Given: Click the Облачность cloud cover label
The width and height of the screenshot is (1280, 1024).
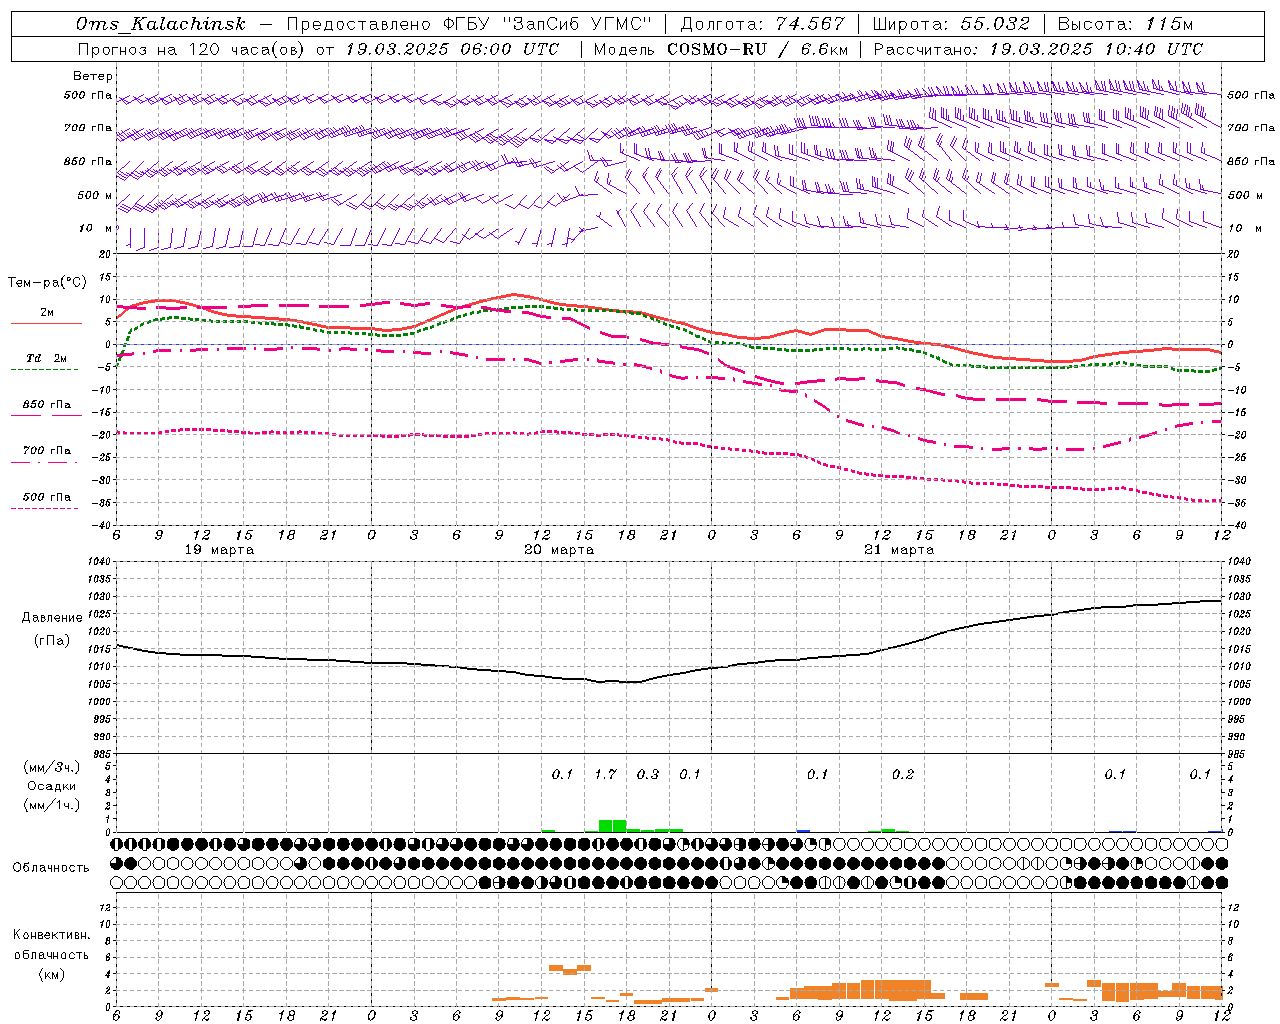Looking at the screenshot, I should (x=51, y=867).
